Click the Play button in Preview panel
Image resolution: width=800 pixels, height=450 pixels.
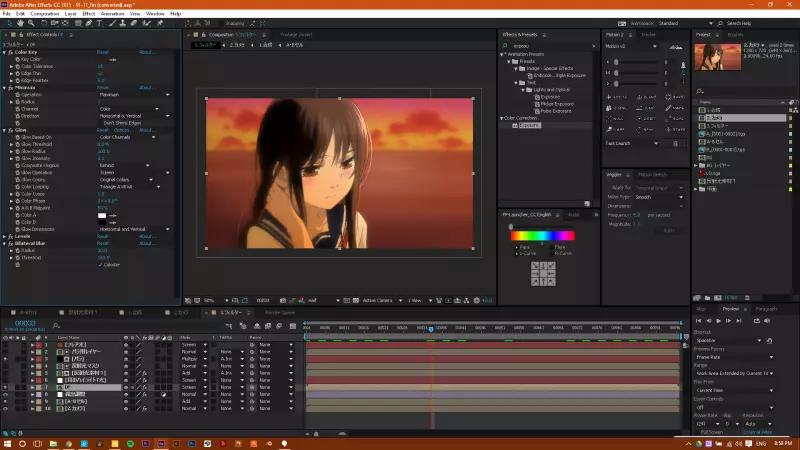(x=718, y=321)
